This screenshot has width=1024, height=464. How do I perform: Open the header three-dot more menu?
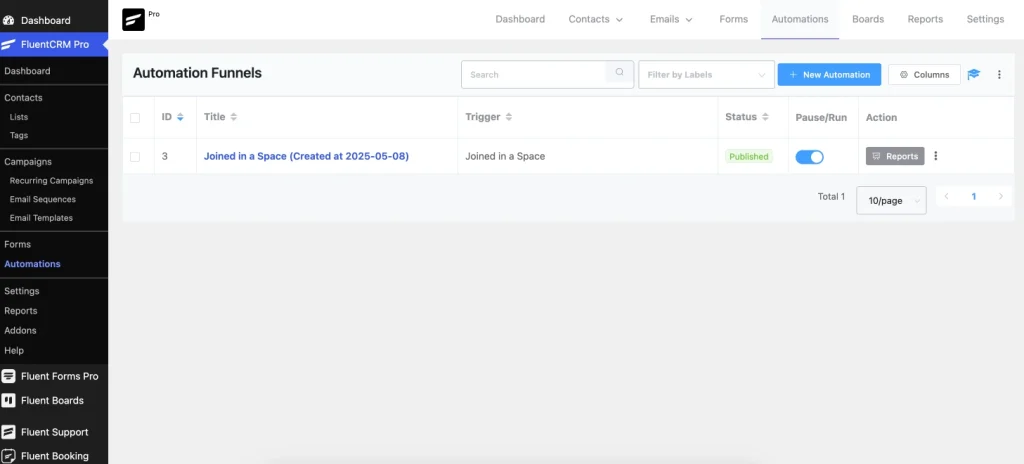tap(999, 75)
